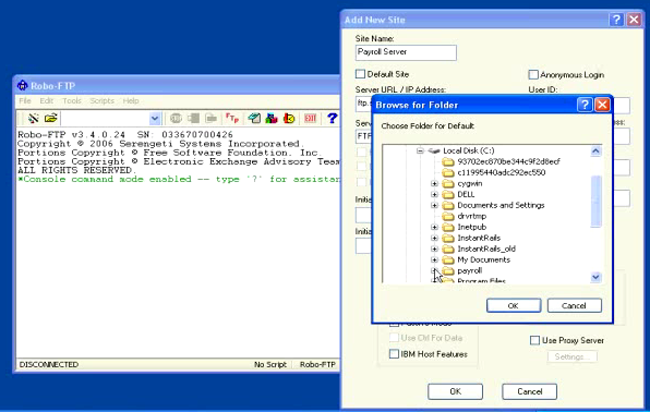Click the InstantRails_old folder icon
This screenshot has height=412, width=650.
(448, 249)
